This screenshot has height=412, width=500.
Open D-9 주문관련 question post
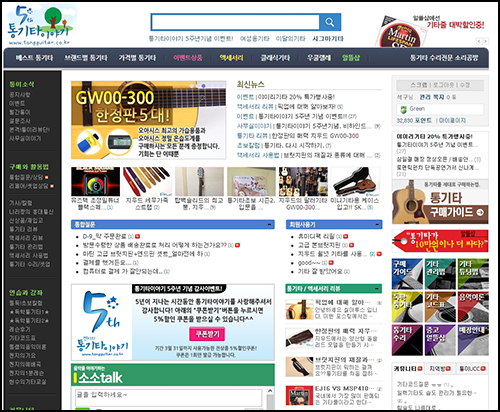pos(105,236)
